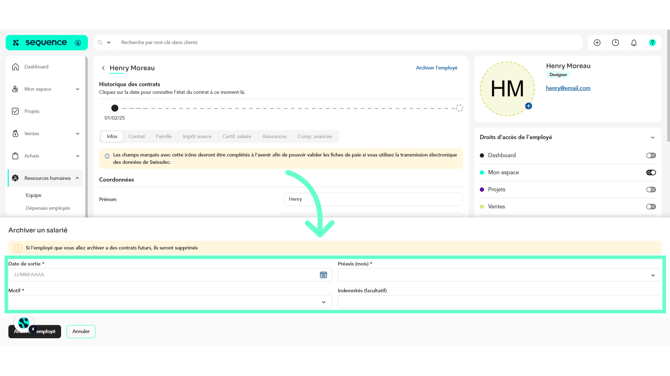Toggle Ventes access right
This screenshot has height=376, width=670.
click(x=651, y=207)
